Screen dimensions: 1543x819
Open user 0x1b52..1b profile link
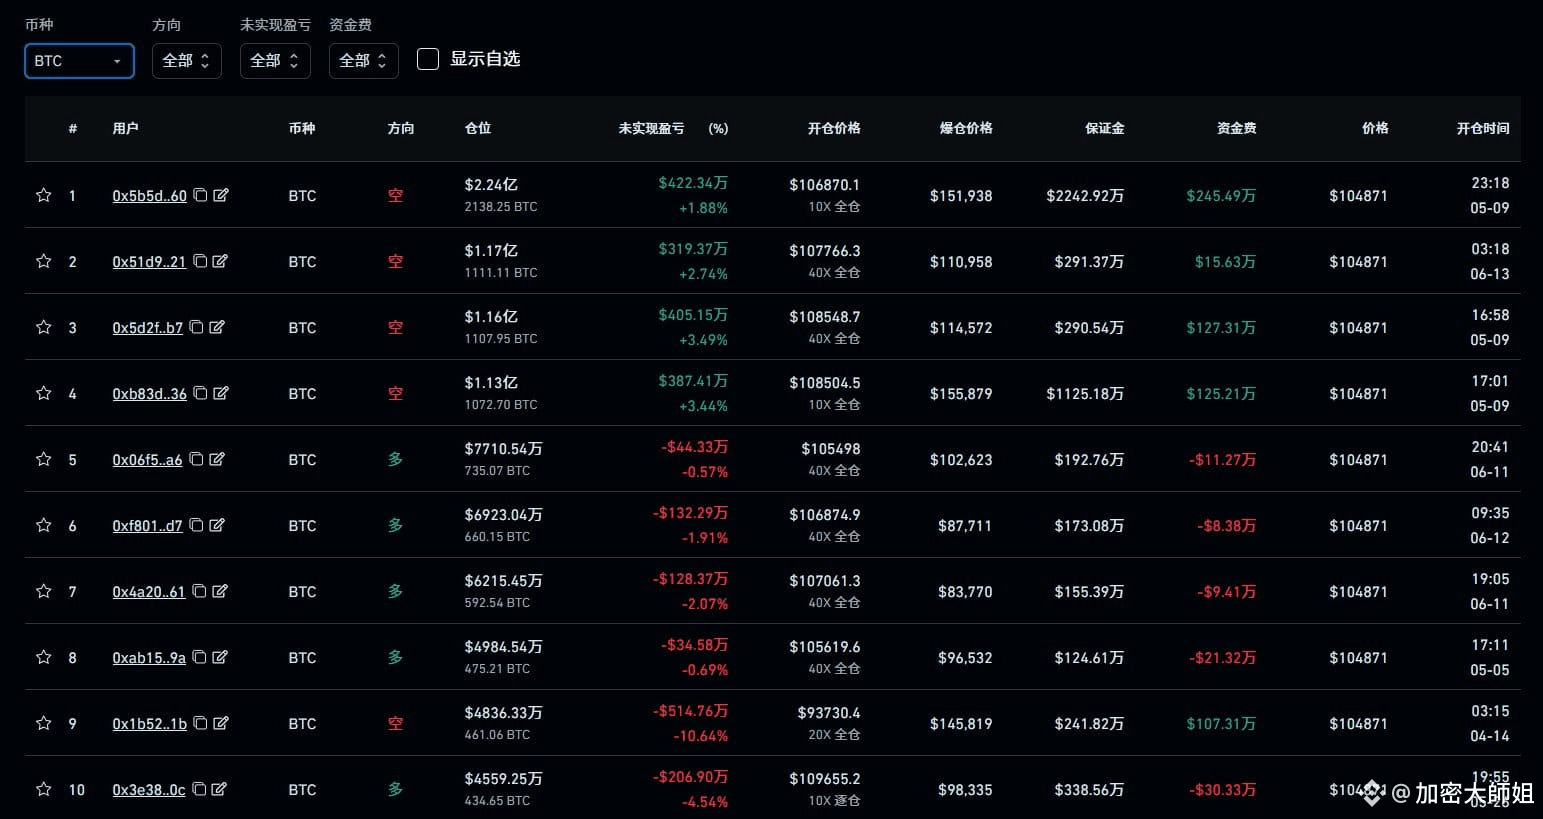click(x=150, y=724)
